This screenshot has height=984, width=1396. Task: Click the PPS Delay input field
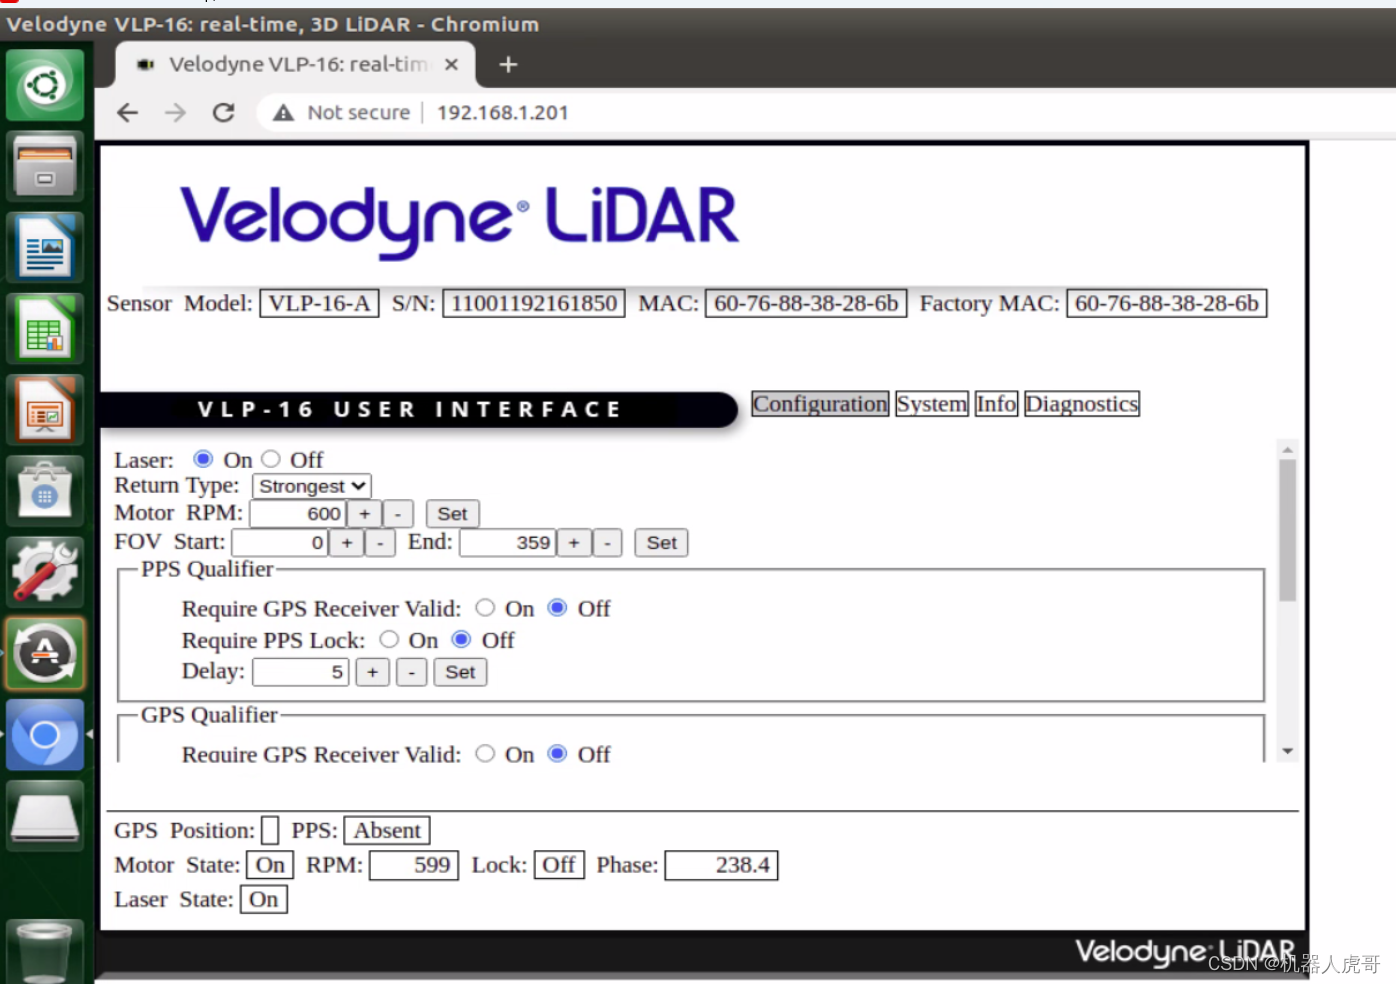coord(301,672)
